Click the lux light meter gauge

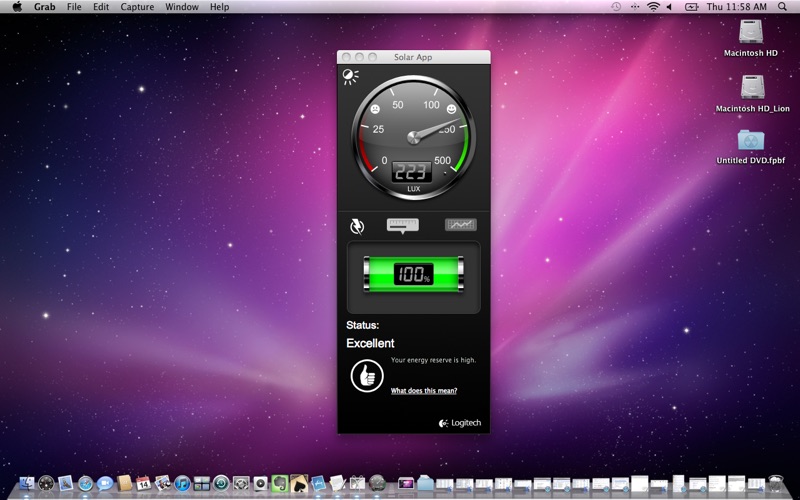(413, 135)
